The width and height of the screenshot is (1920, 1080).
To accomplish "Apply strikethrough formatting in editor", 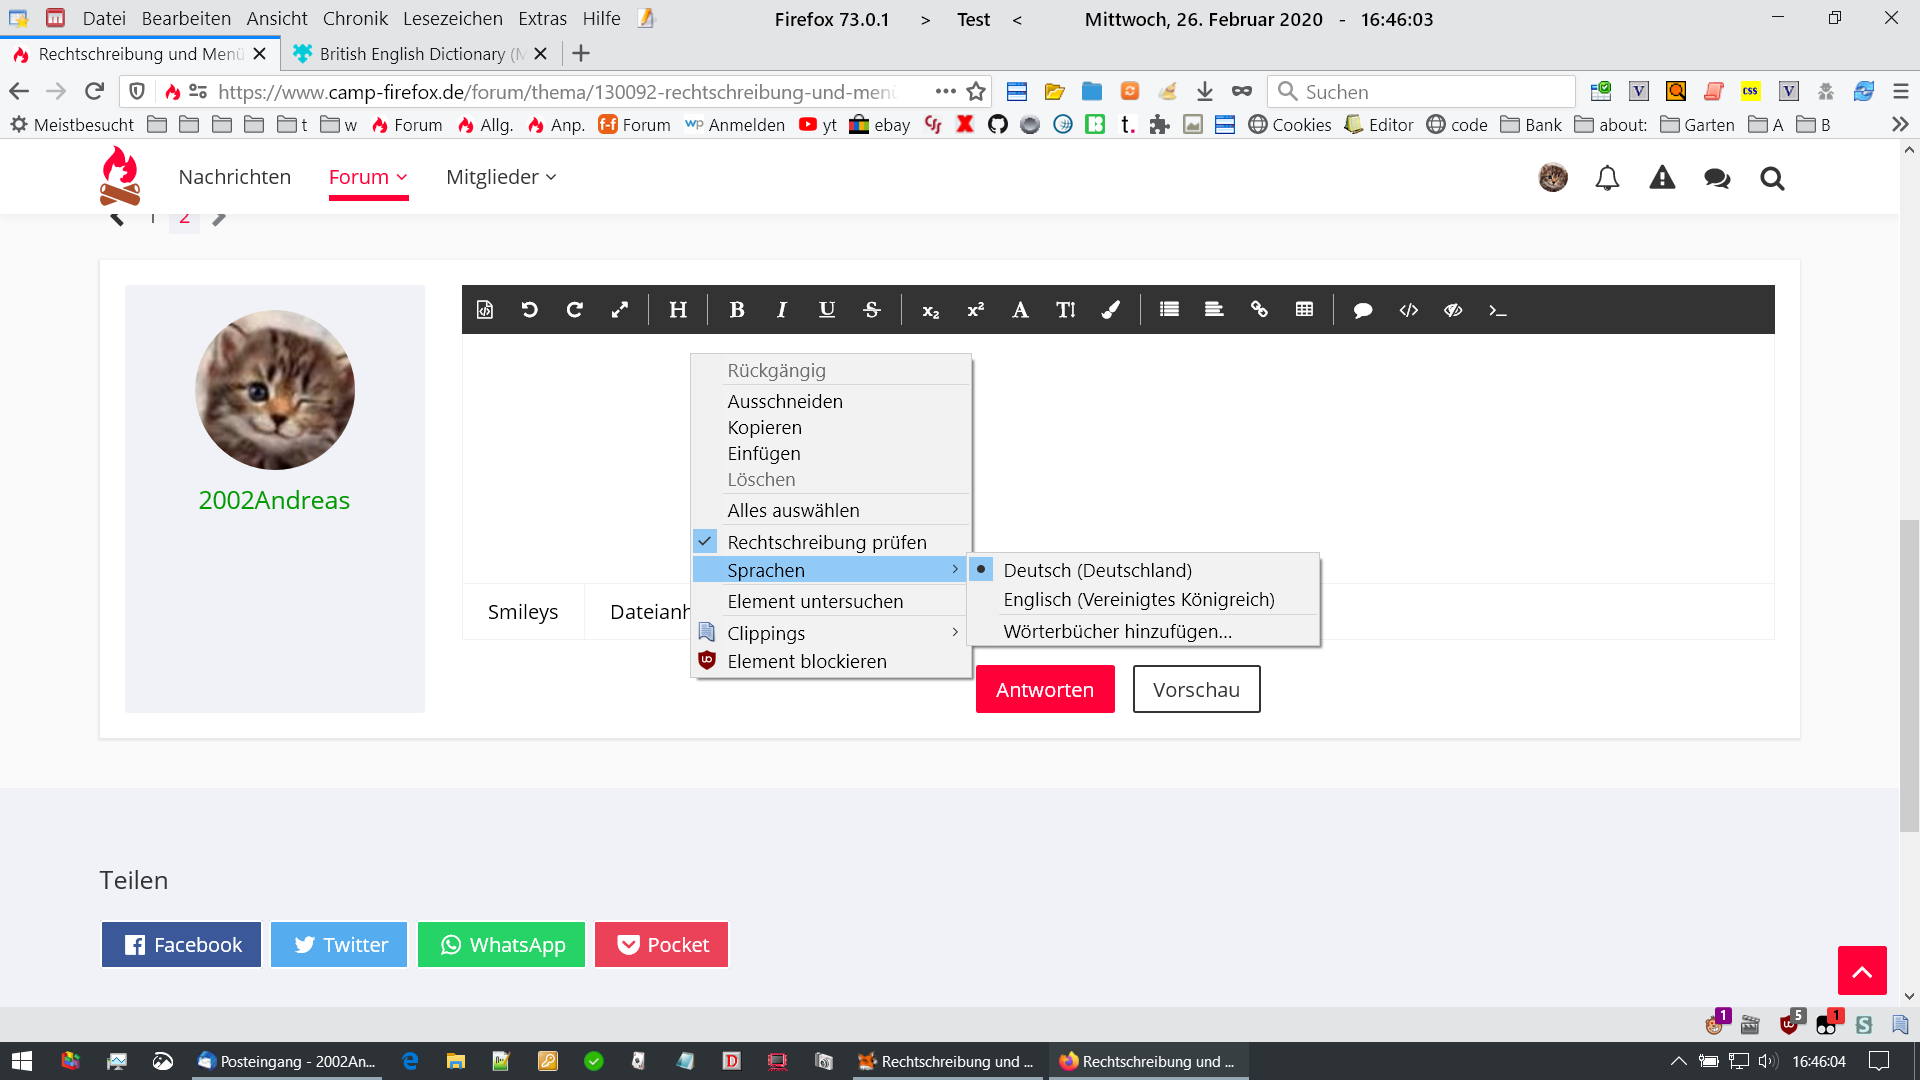I will click(872, 310).
